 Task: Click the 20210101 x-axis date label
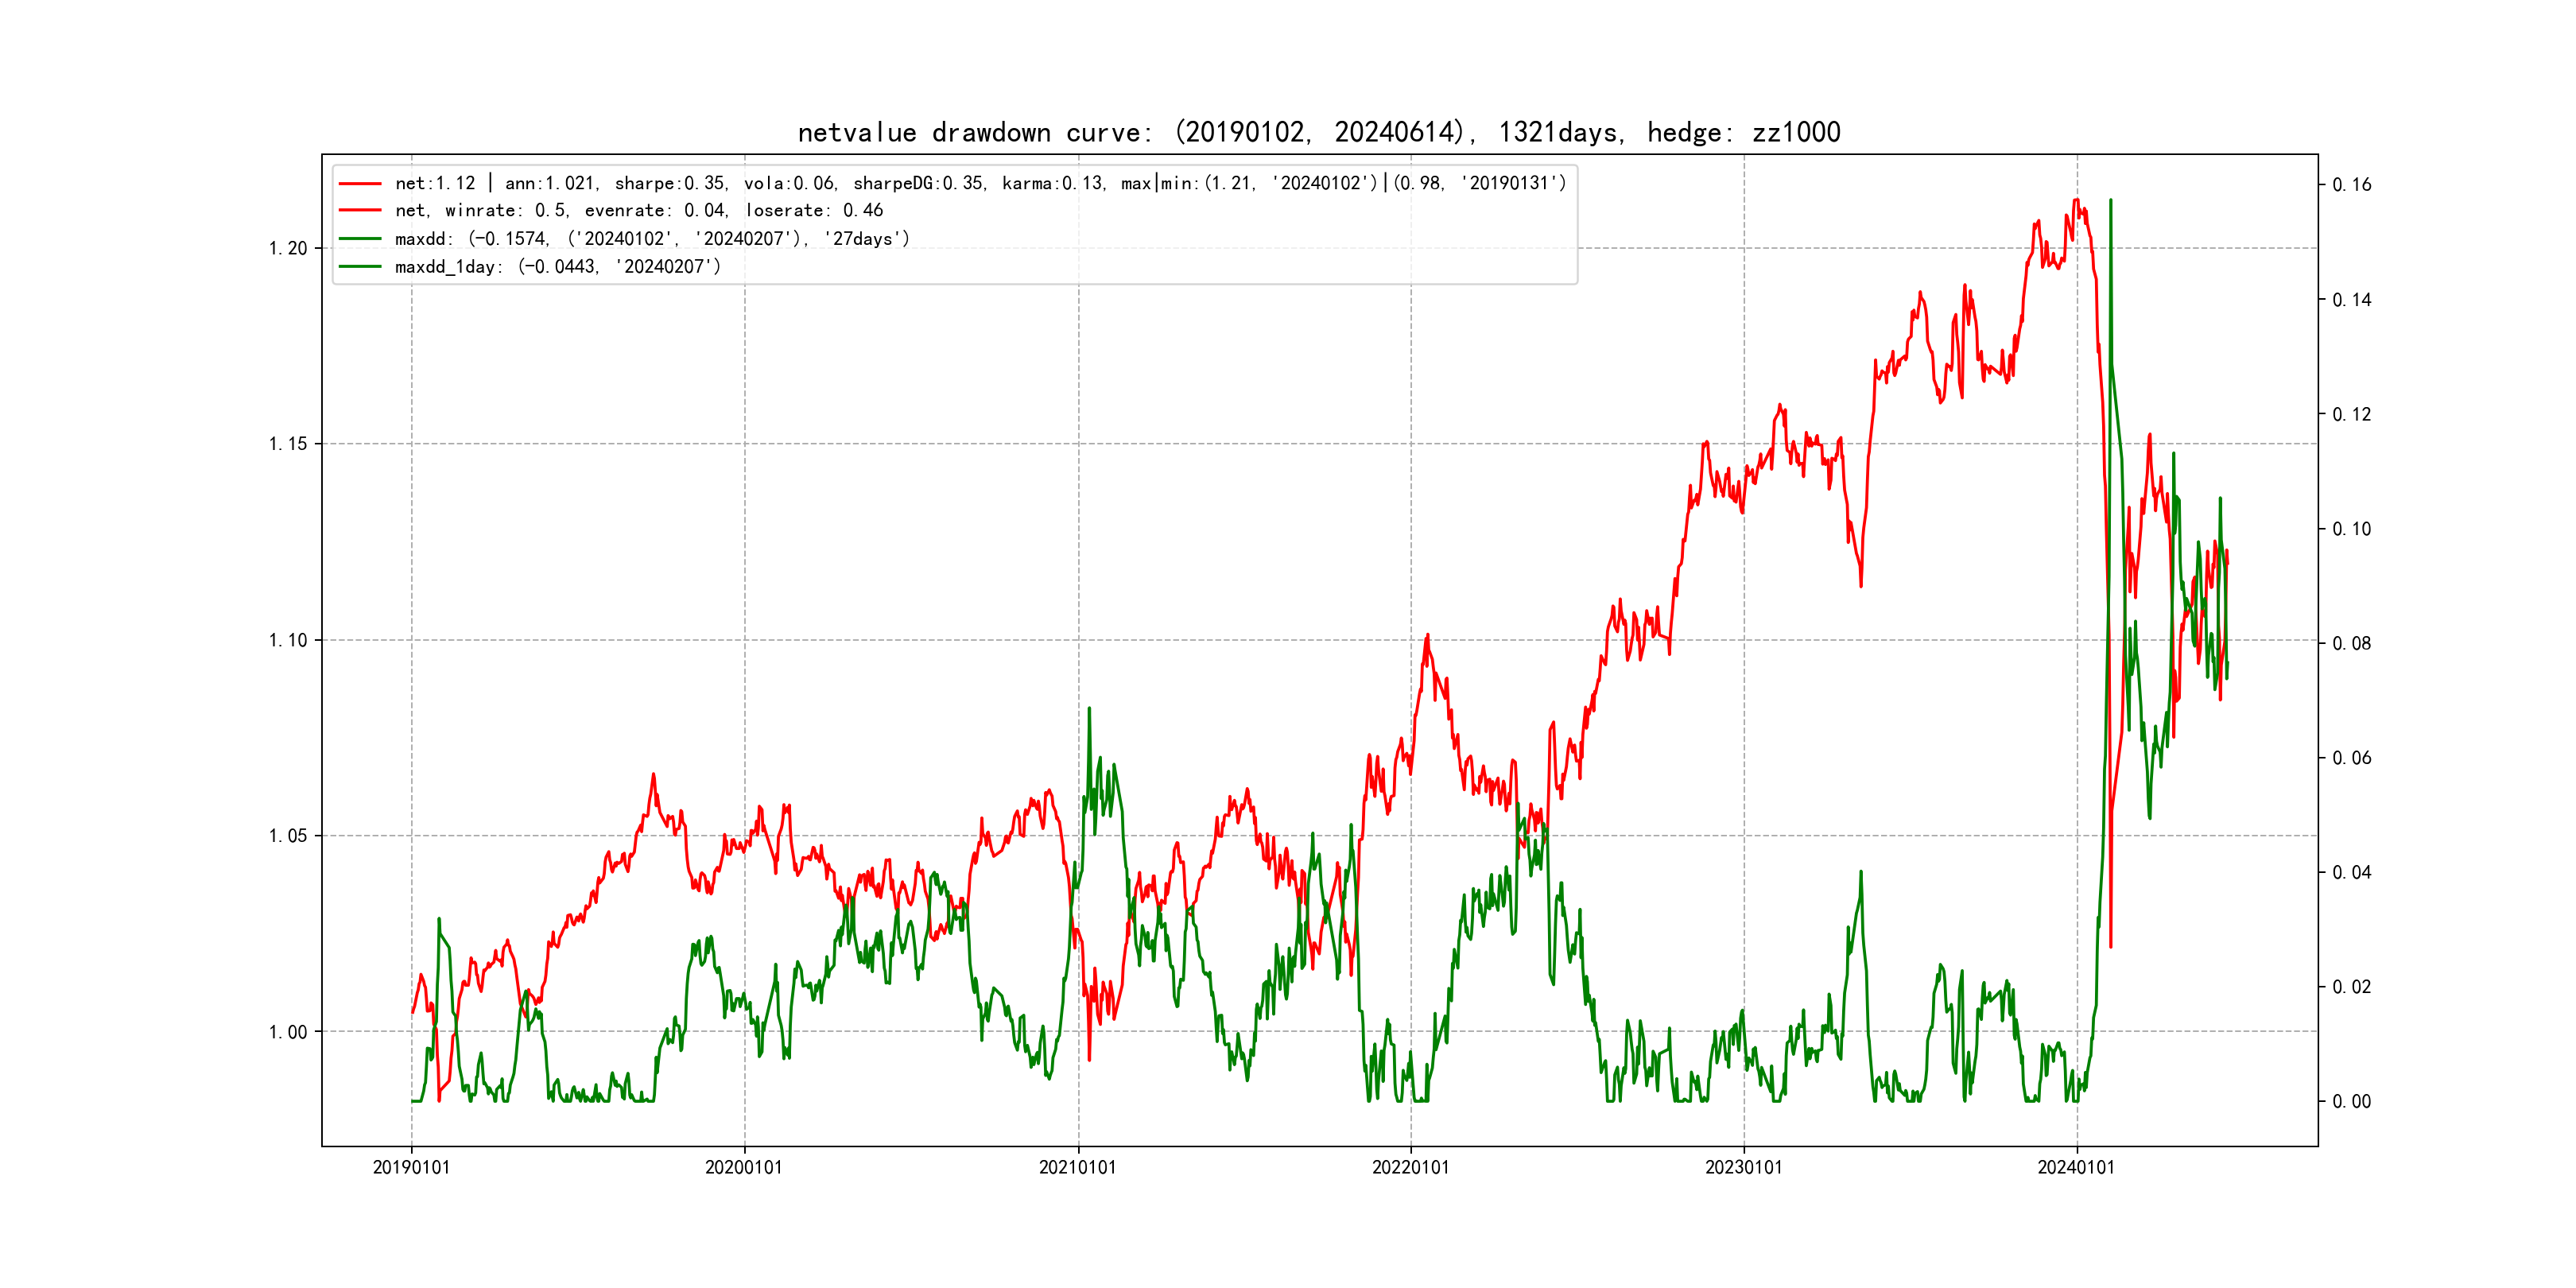pos(1077,1167)
